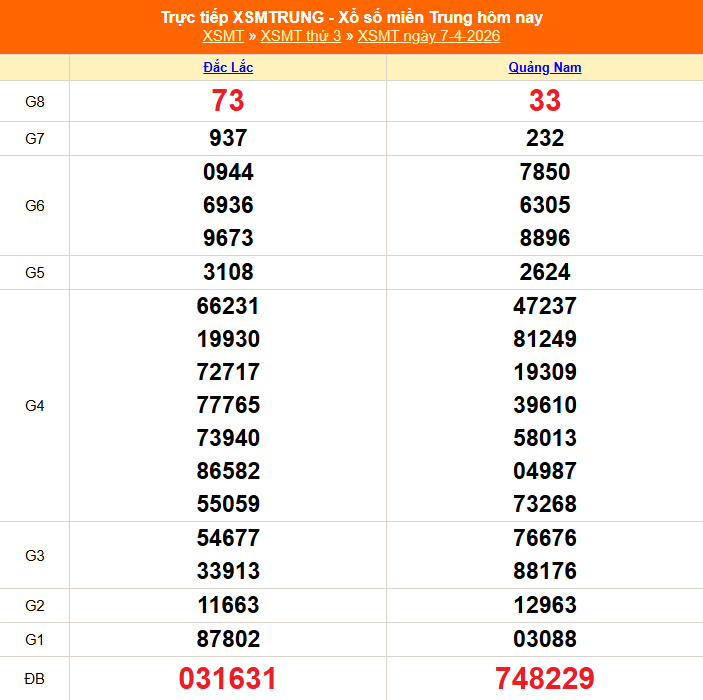
Task: Select G2 number 11663
Action: pyautogui.click(x=228, y=605)
